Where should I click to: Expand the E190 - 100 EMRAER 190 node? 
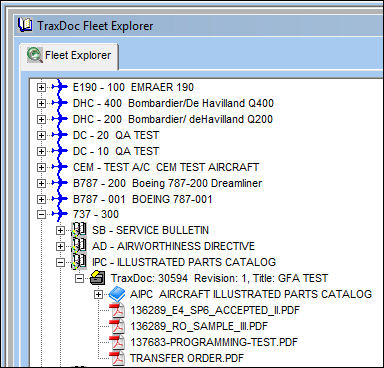41,87
